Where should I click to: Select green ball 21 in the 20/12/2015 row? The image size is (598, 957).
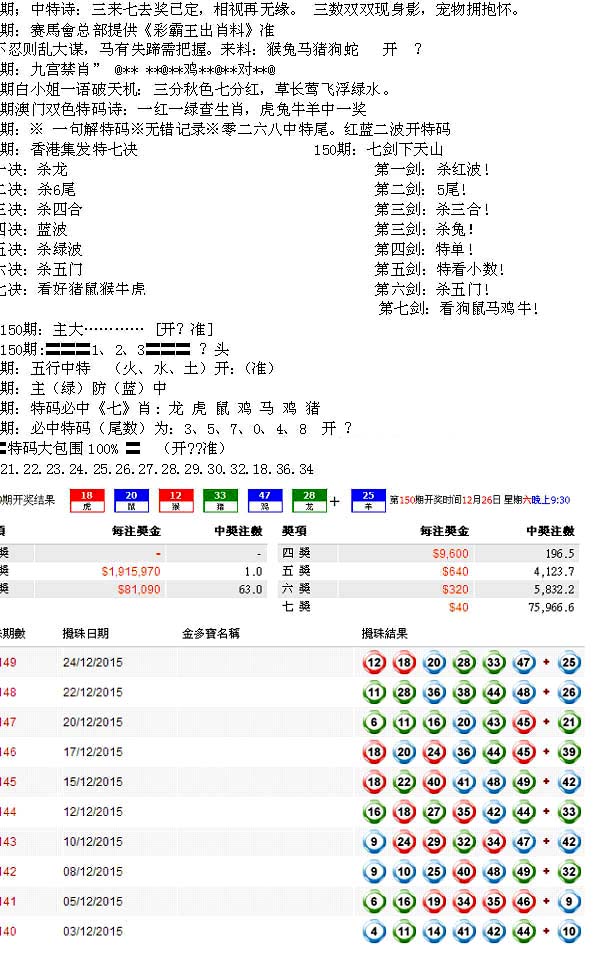pyautogui.click(x=569, y=722)
